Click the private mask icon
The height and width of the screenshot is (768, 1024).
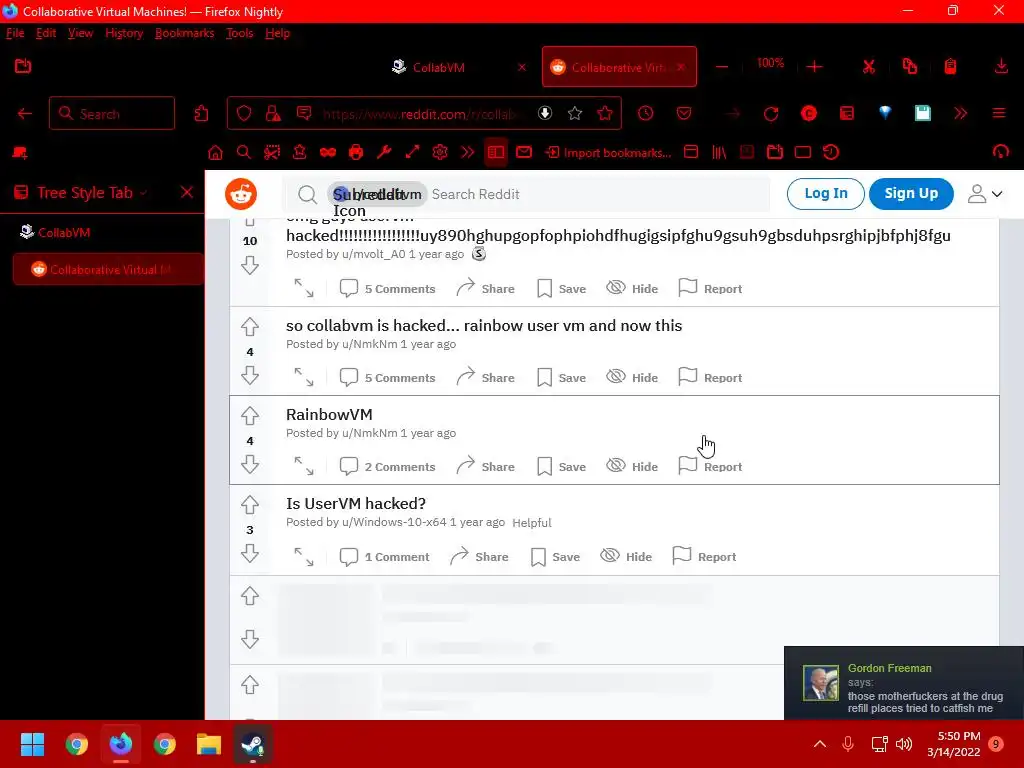coord(328,153)
